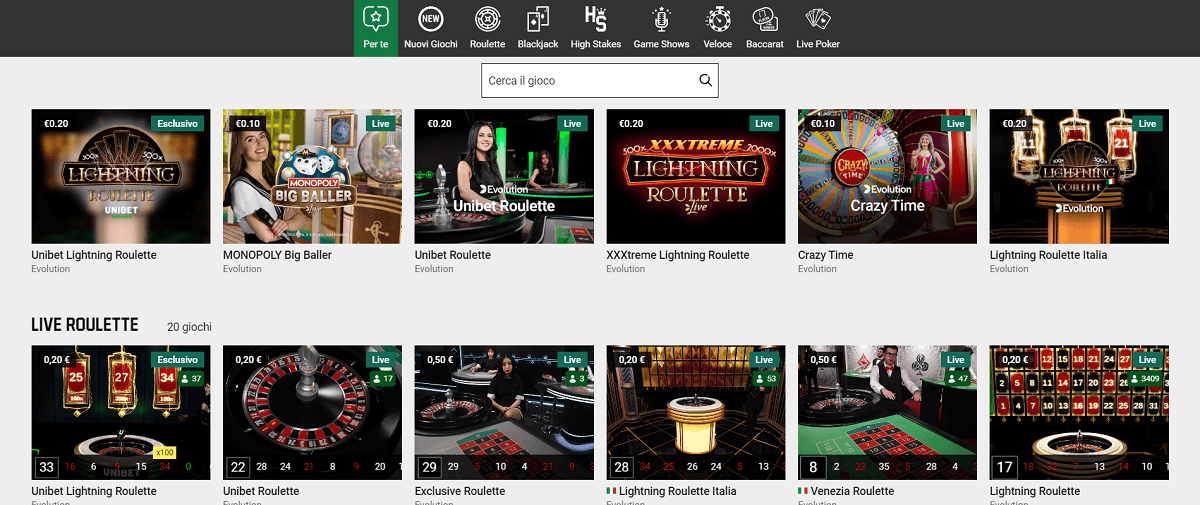Click the LIVE ROULETTE section heading
The width and height of the screenshot is (1200, 505).
click(x=85, y=325)
